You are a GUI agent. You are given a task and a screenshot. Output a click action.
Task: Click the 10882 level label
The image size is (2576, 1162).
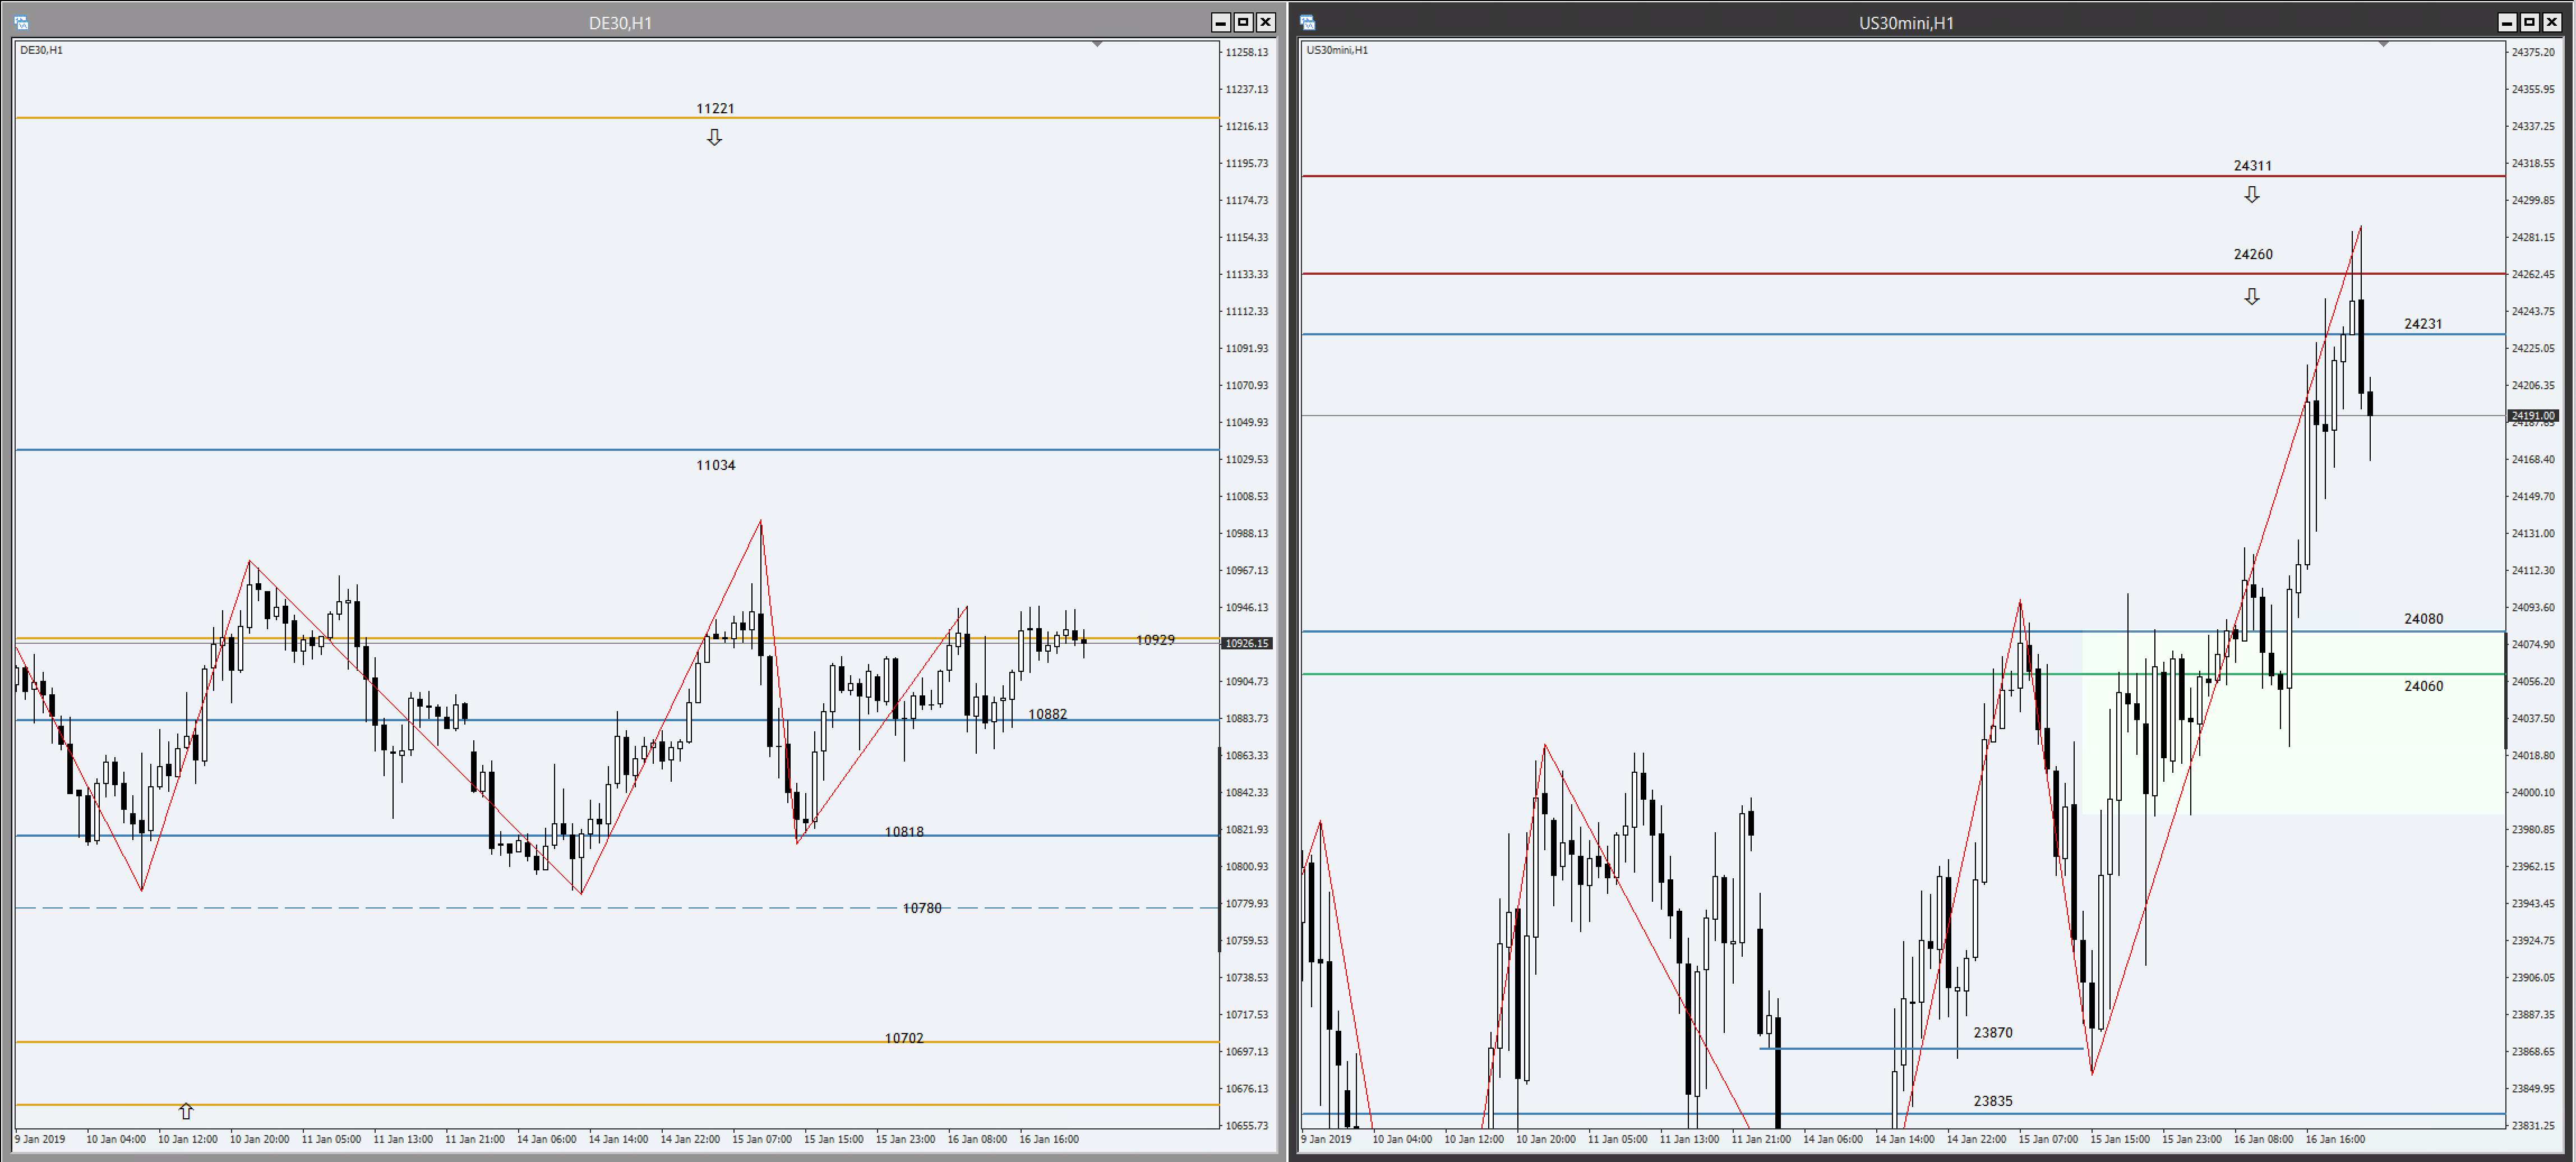1047,714
